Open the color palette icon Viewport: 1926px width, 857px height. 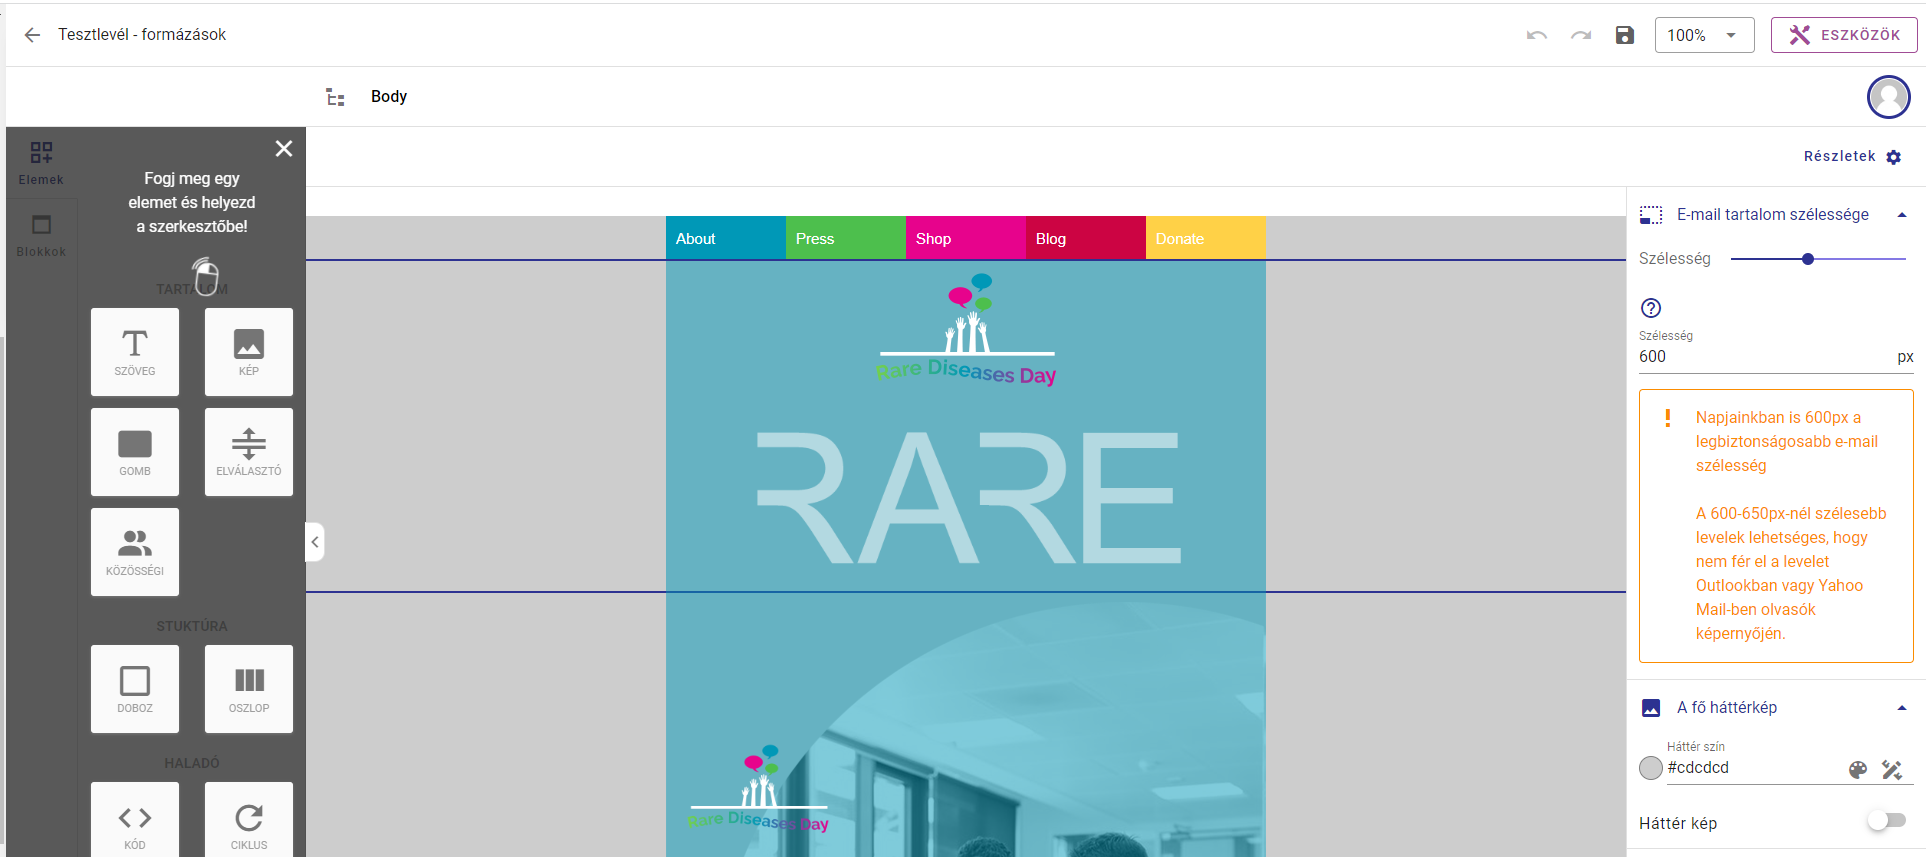pos(1858,769)
